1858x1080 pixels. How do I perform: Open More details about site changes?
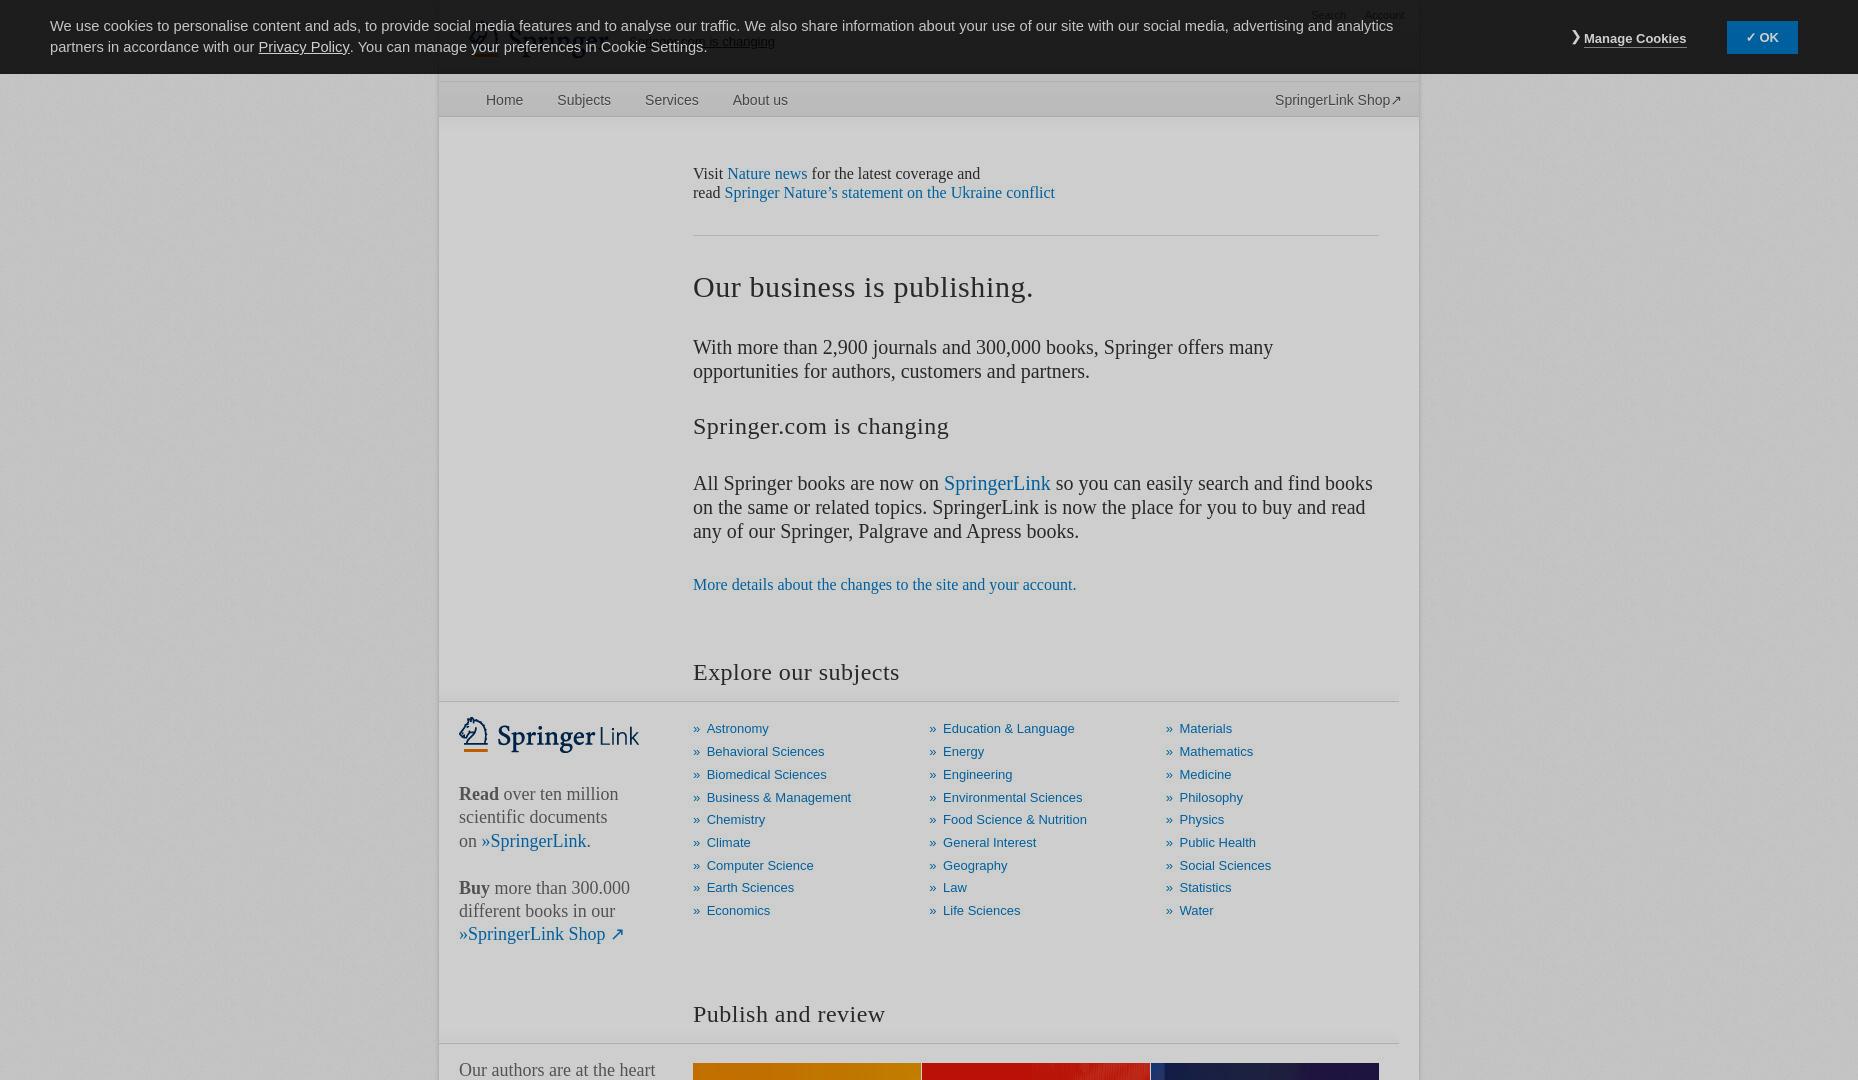(x=884, y=584)
